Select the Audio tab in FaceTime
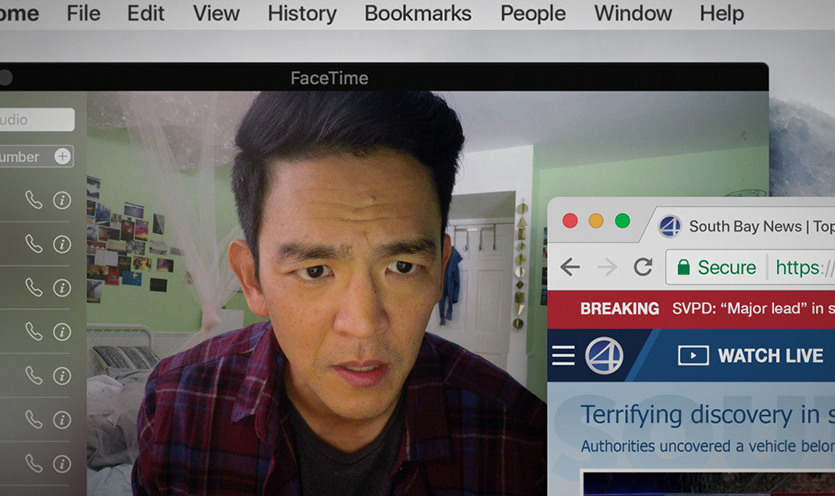This screenshot has width=835, height=496. click(x=37, y=119)
